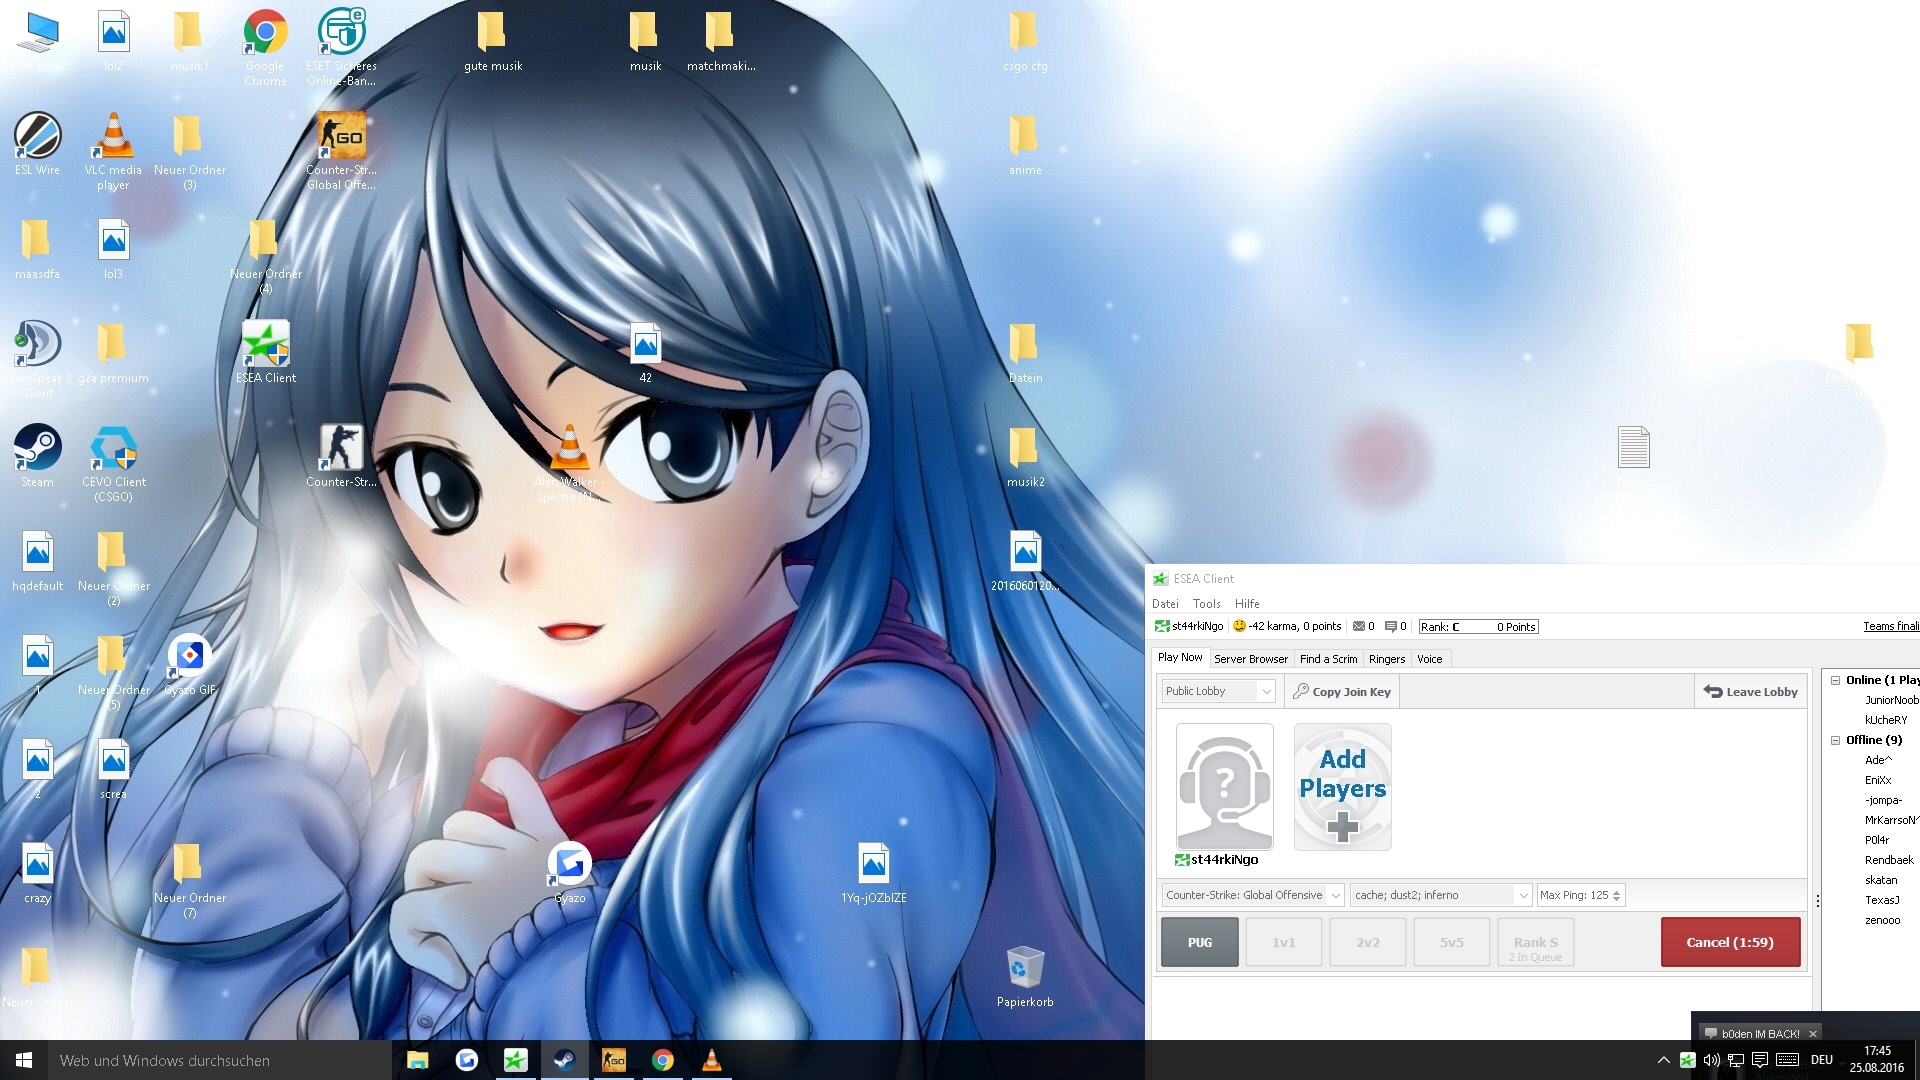Open the Tools menu
This screenshot has width=1920, height=1080.
[1206, 604]
